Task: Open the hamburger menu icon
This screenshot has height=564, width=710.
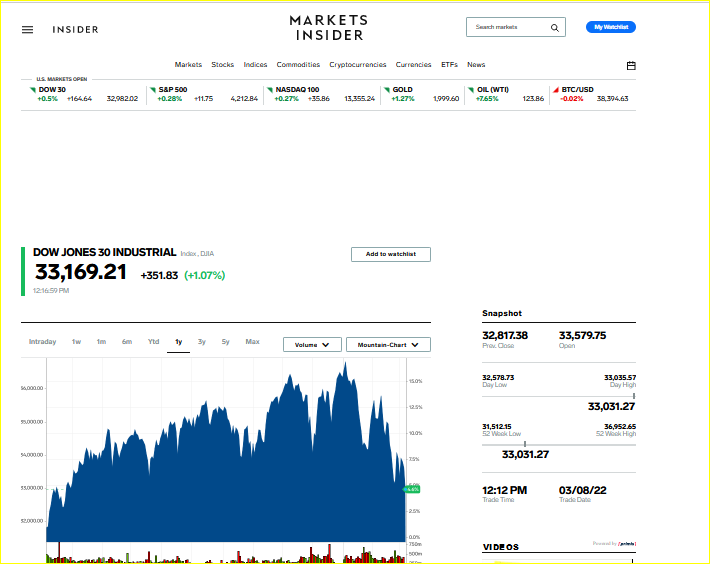Action: pos(28,29)
